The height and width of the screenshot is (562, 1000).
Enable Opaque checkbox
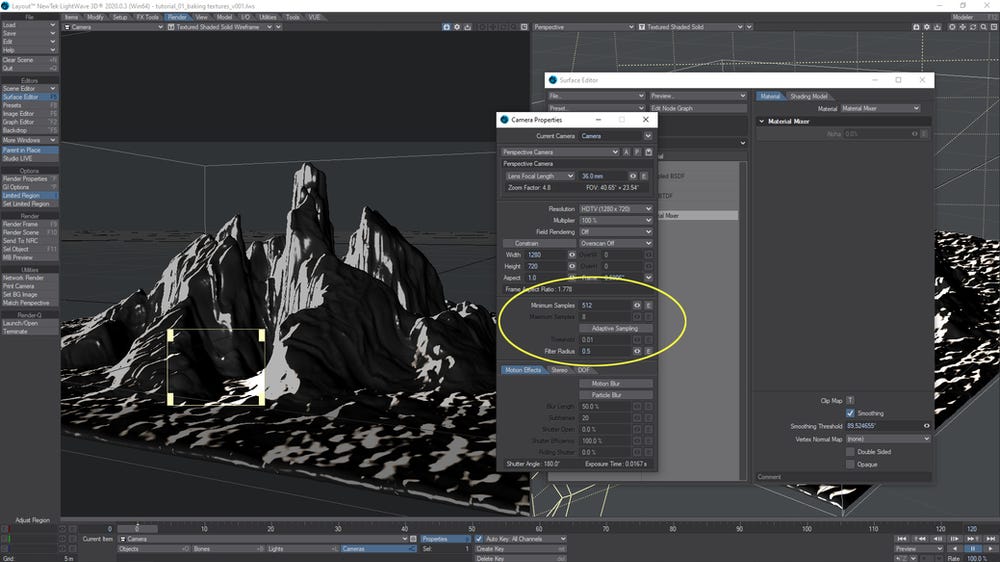point(850,464)
